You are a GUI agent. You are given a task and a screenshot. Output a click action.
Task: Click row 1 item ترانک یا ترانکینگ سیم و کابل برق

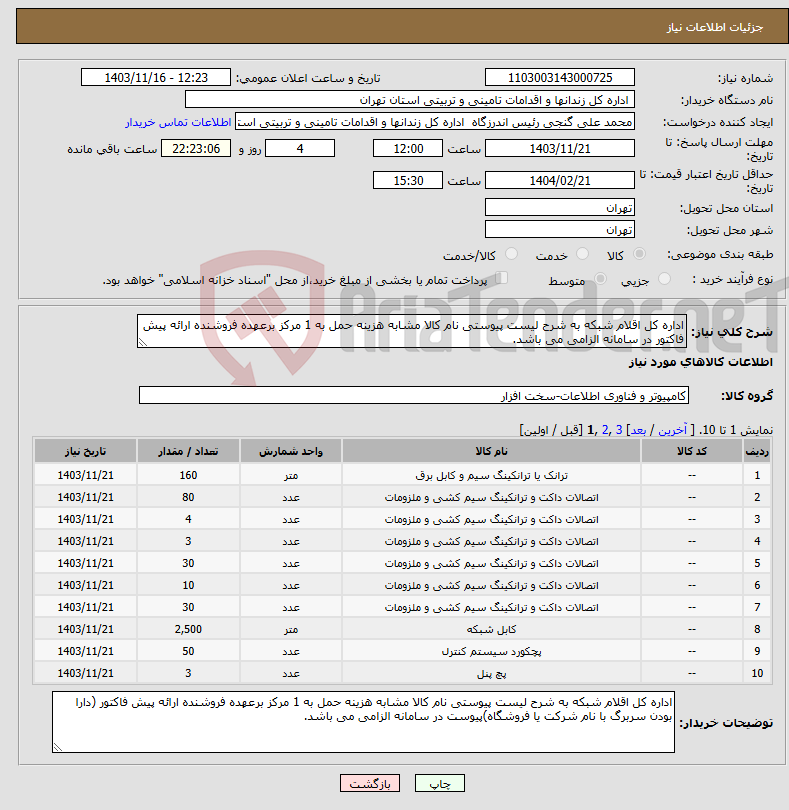tap(491, 475)
